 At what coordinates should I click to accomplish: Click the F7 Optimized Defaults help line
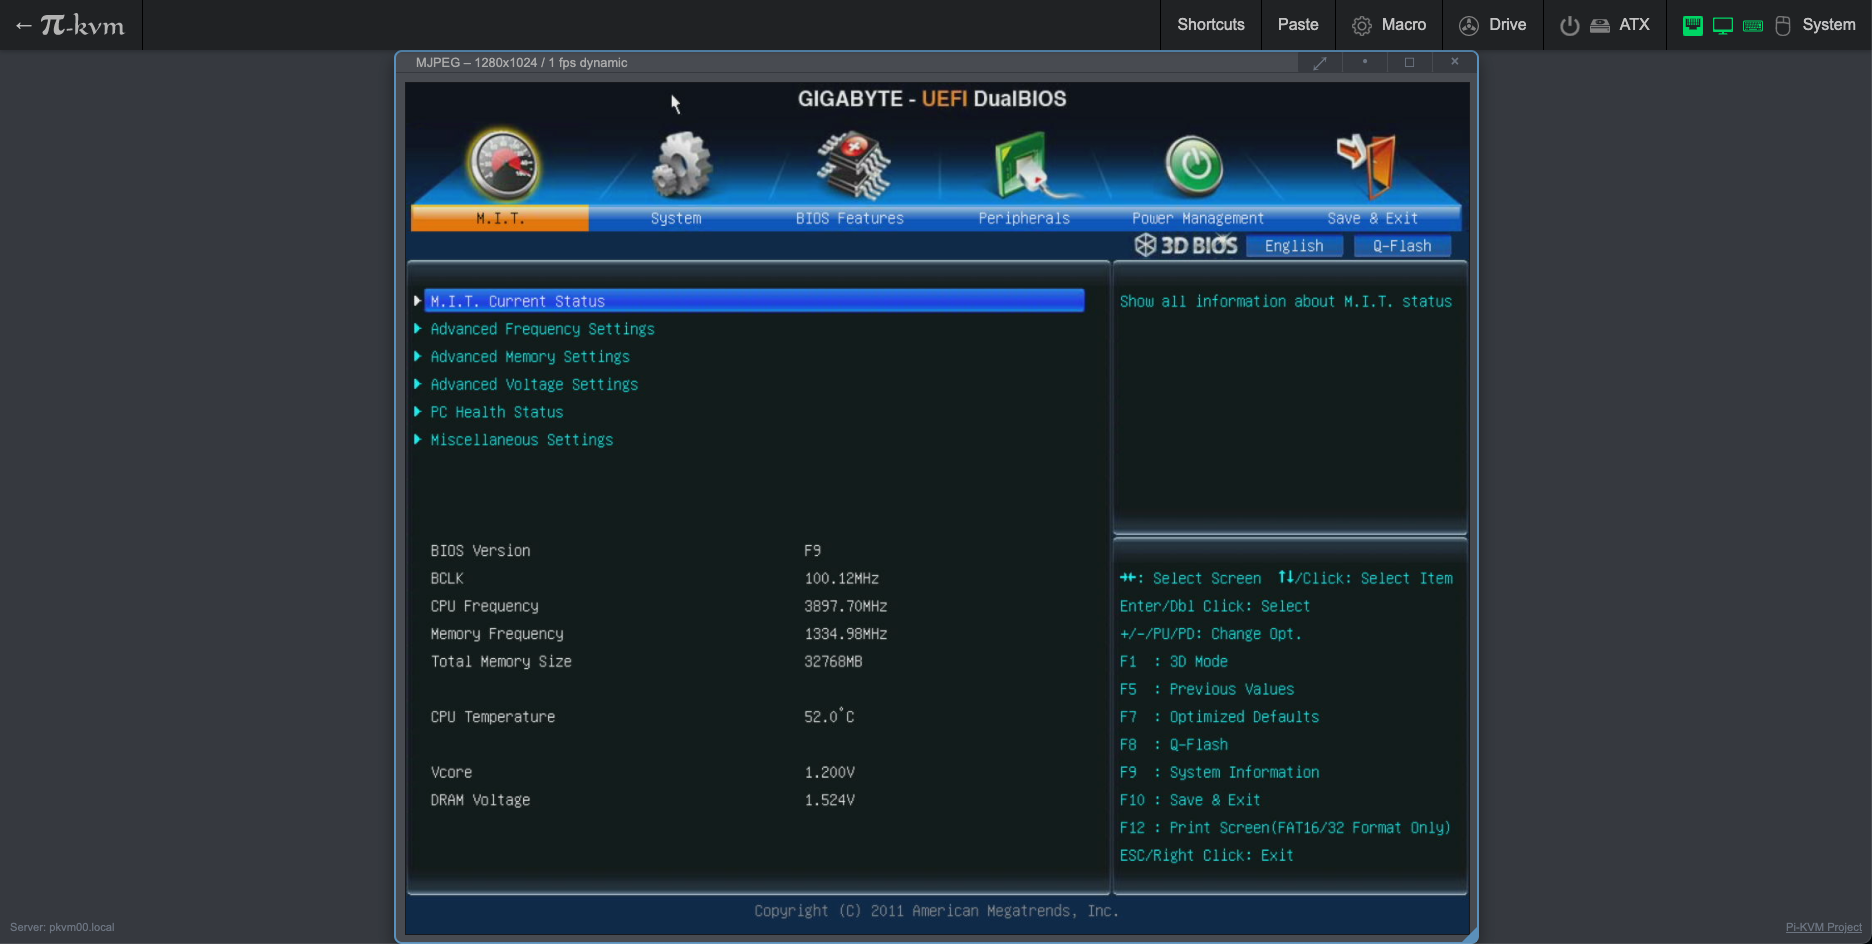1219,717
